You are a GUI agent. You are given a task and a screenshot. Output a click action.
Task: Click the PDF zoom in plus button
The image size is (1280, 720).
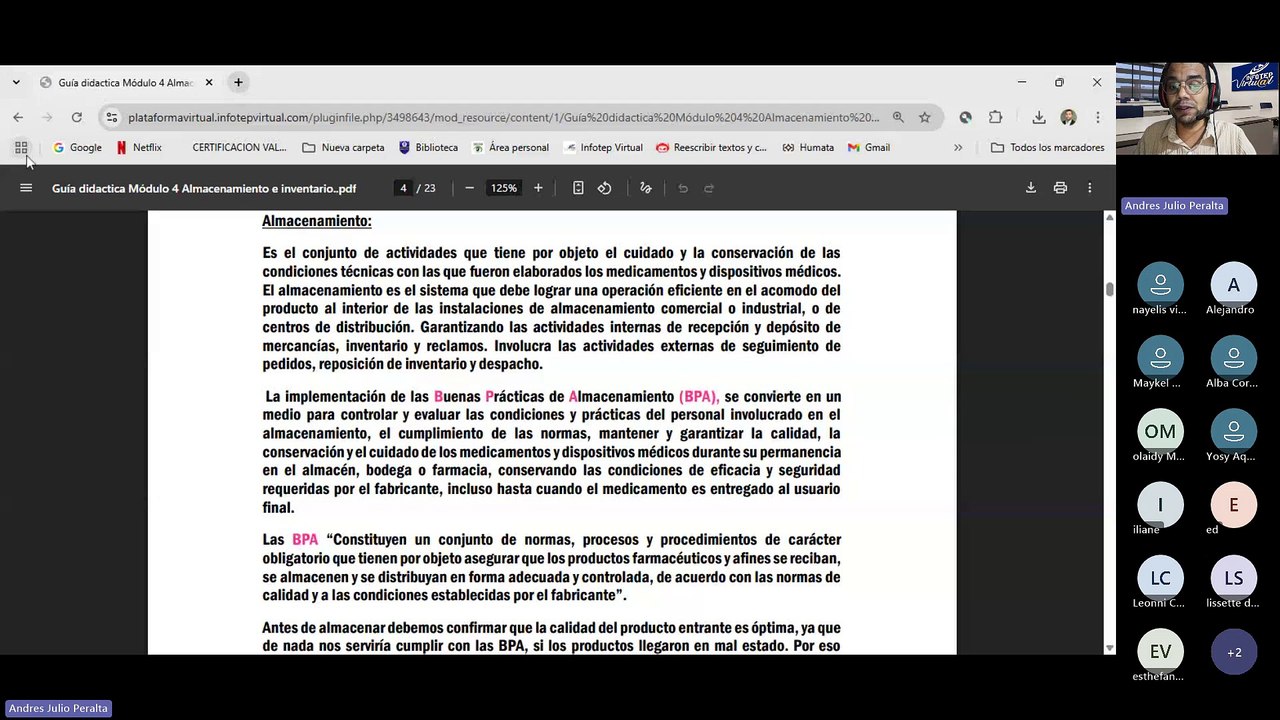tap(538, 188)
